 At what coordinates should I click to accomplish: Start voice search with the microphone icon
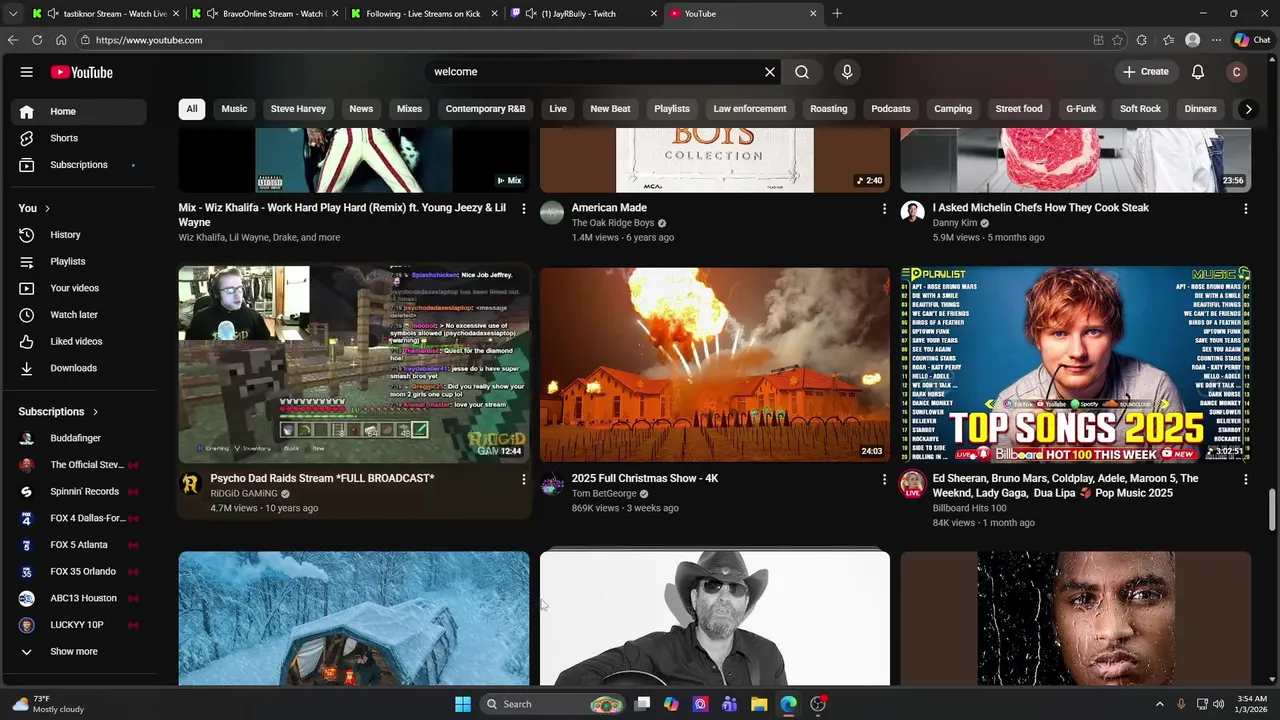pos(847,72)
